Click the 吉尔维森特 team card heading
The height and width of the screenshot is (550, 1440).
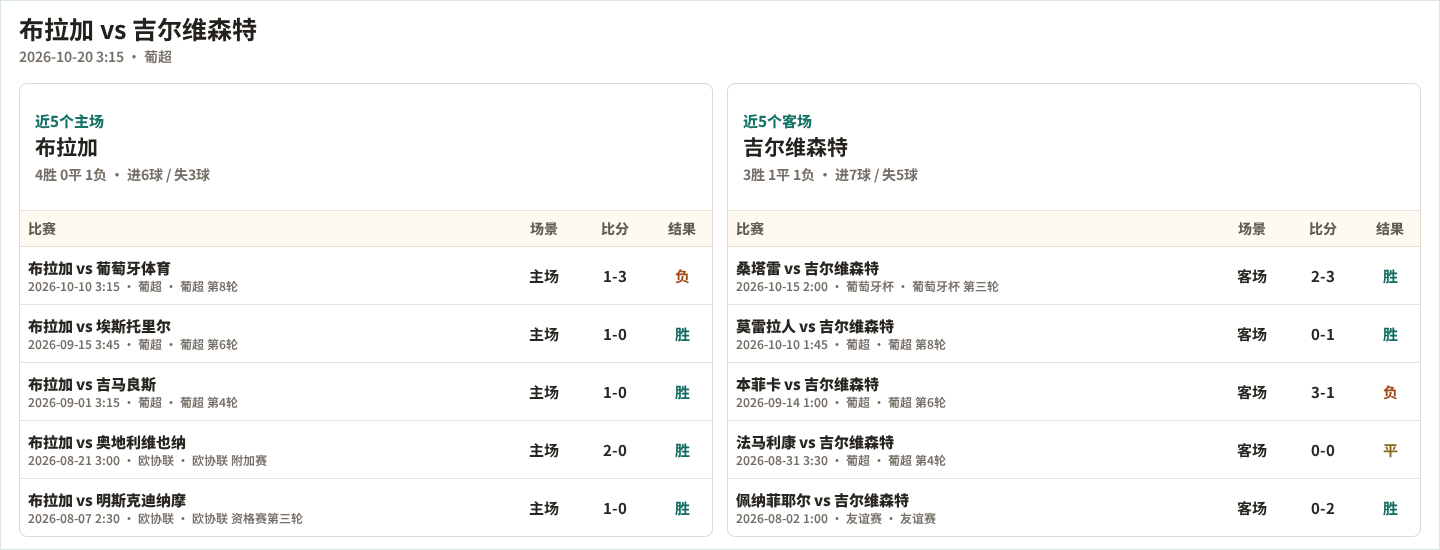click(x=795, y=147)
